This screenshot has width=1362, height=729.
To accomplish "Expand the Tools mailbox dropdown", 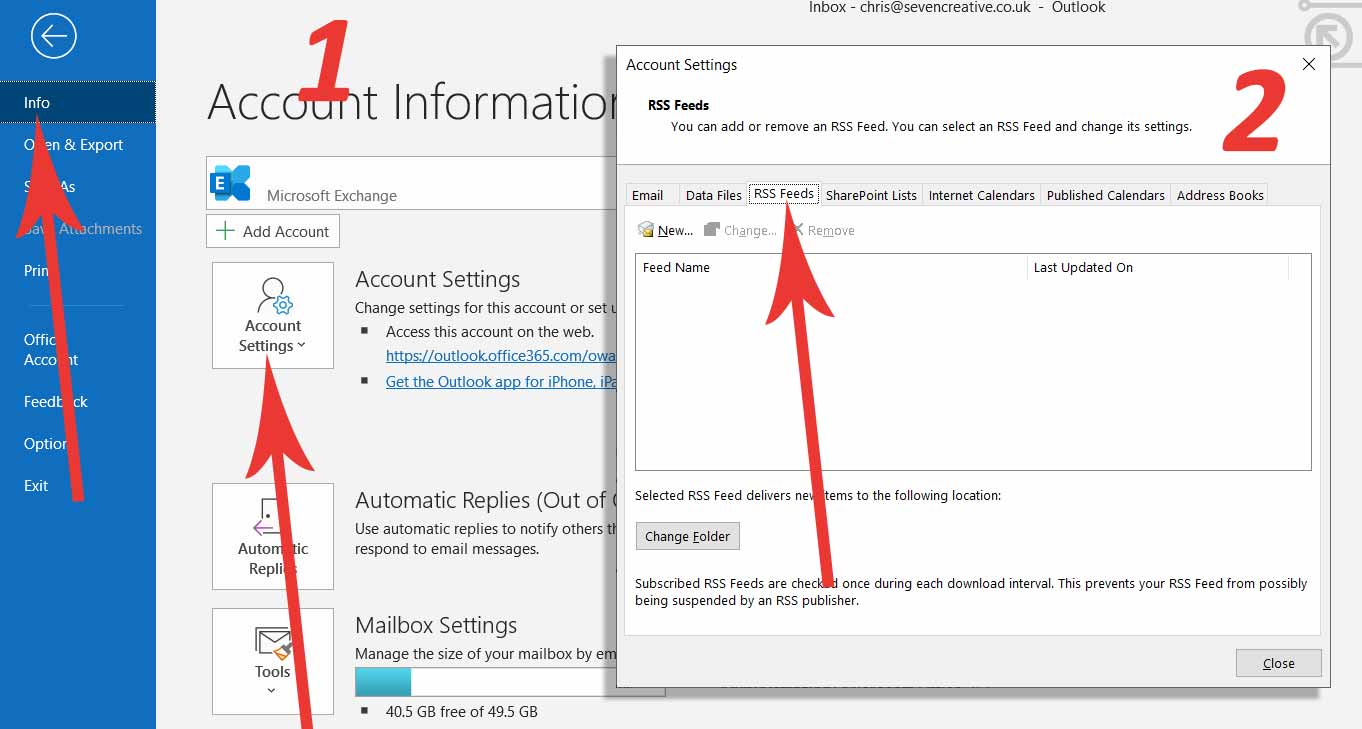I will coord(273,661).
